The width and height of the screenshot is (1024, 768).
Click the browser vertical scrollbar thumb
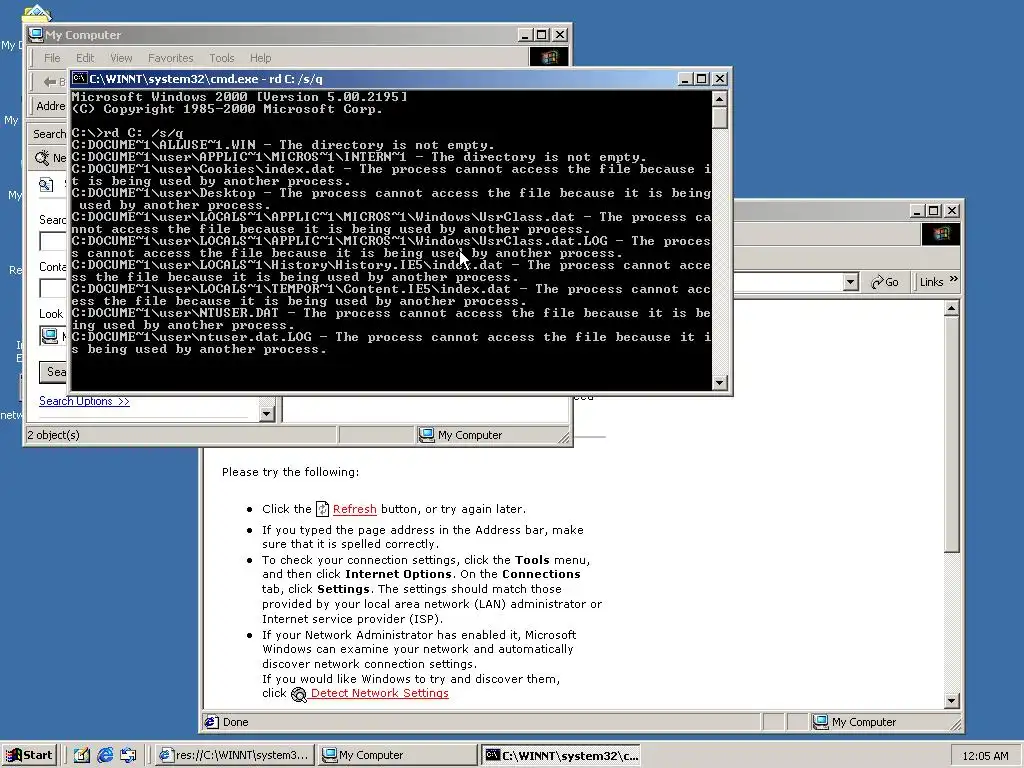click(952, 434)
